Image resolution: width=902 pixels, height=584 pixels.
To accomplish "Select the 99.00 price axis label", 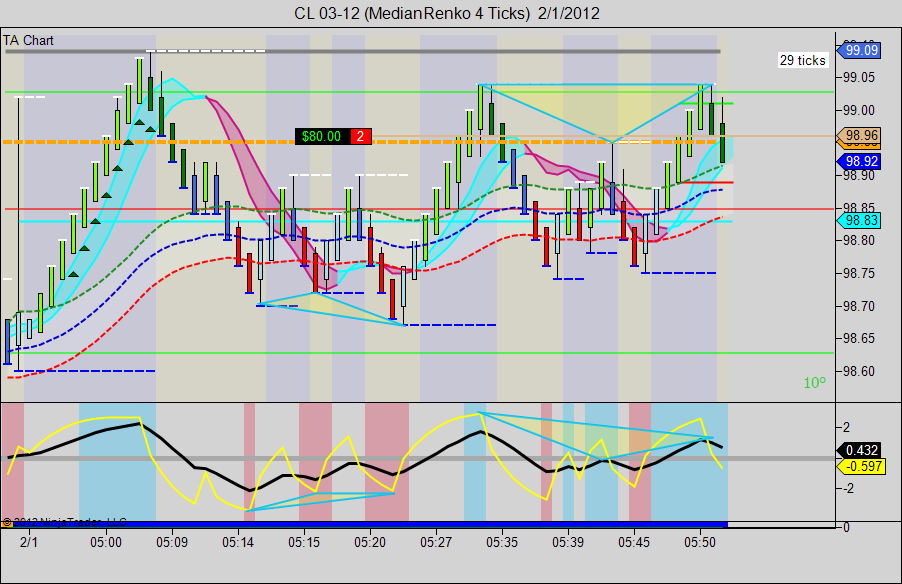I will pyautogui.click(x=858, y=110).
